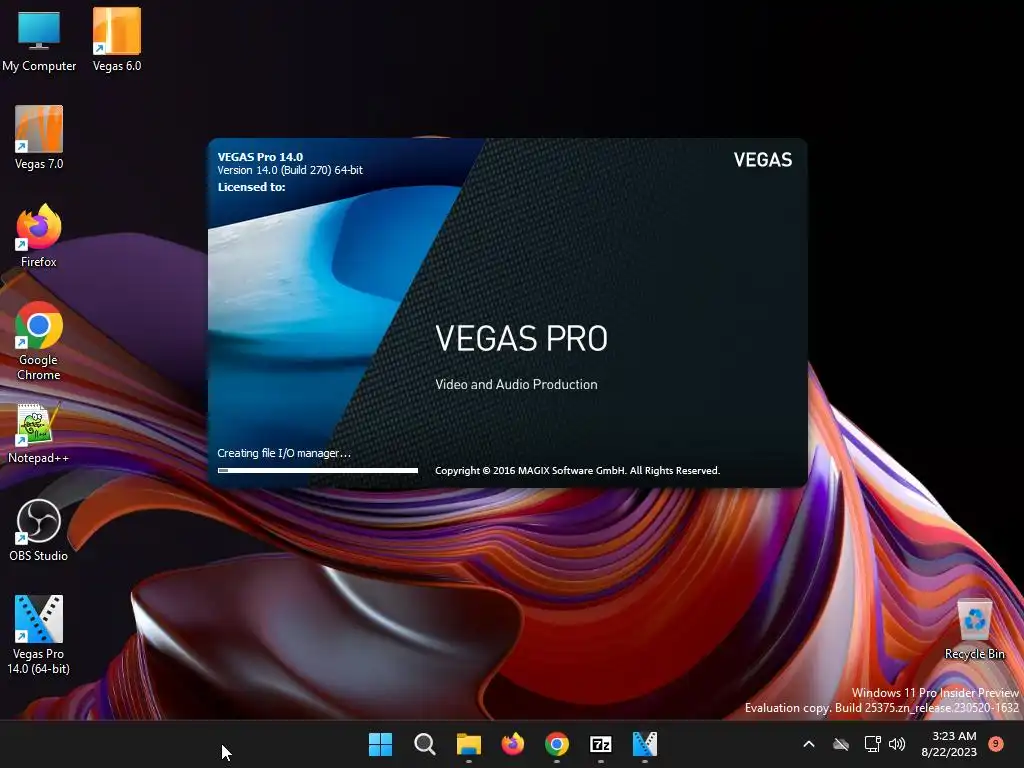This screenshot has width=1024, height=768.
Task: Open the volume control tray icon
Action: coord(897,744)
